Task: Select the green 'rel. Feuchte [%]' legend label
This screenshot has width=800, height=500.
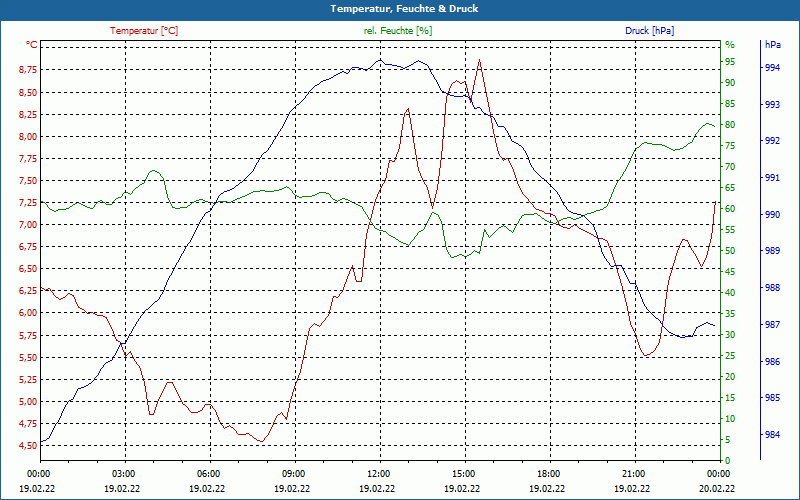Action: 397,31
